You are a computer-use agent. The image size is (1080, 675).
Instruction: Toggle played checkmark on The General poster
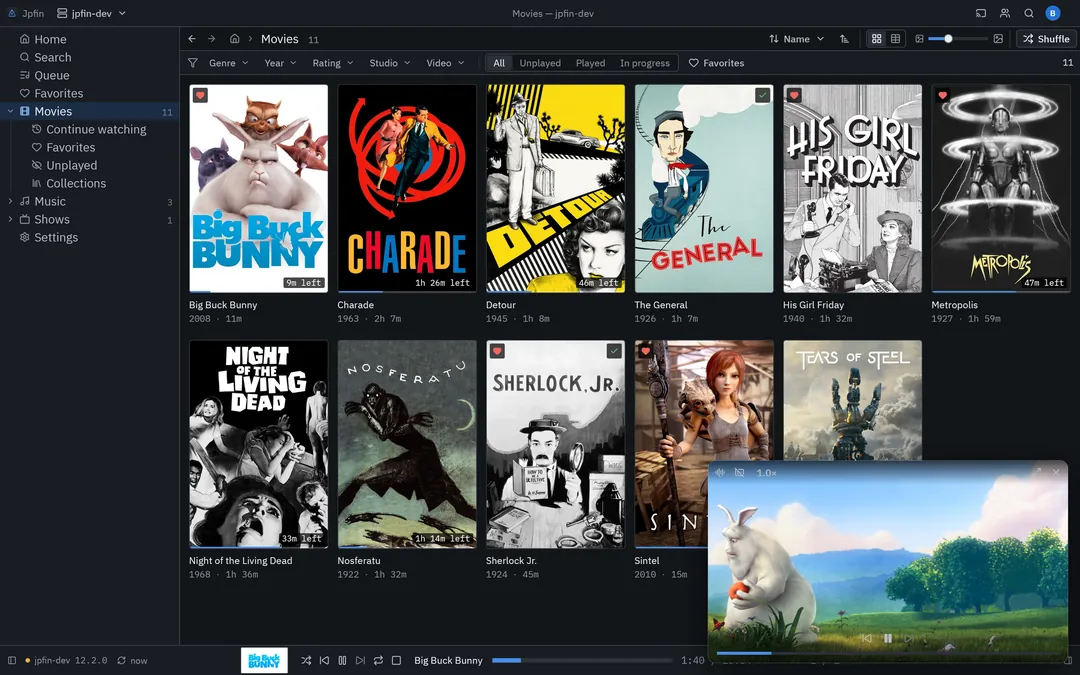click(762, 95)
